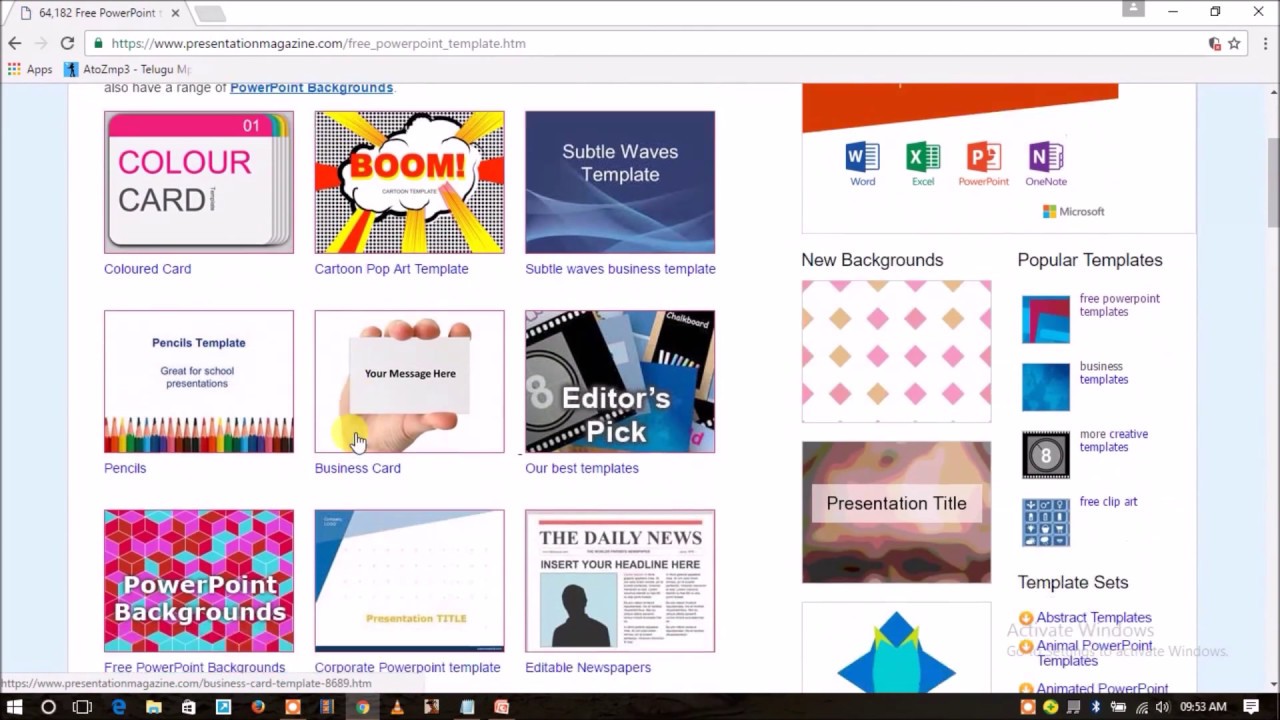Open Cortana search from the taskbar
Image resolution: width=1280 pixels, height=720 pixels.
pyautogui.click(x=48, y=706)
